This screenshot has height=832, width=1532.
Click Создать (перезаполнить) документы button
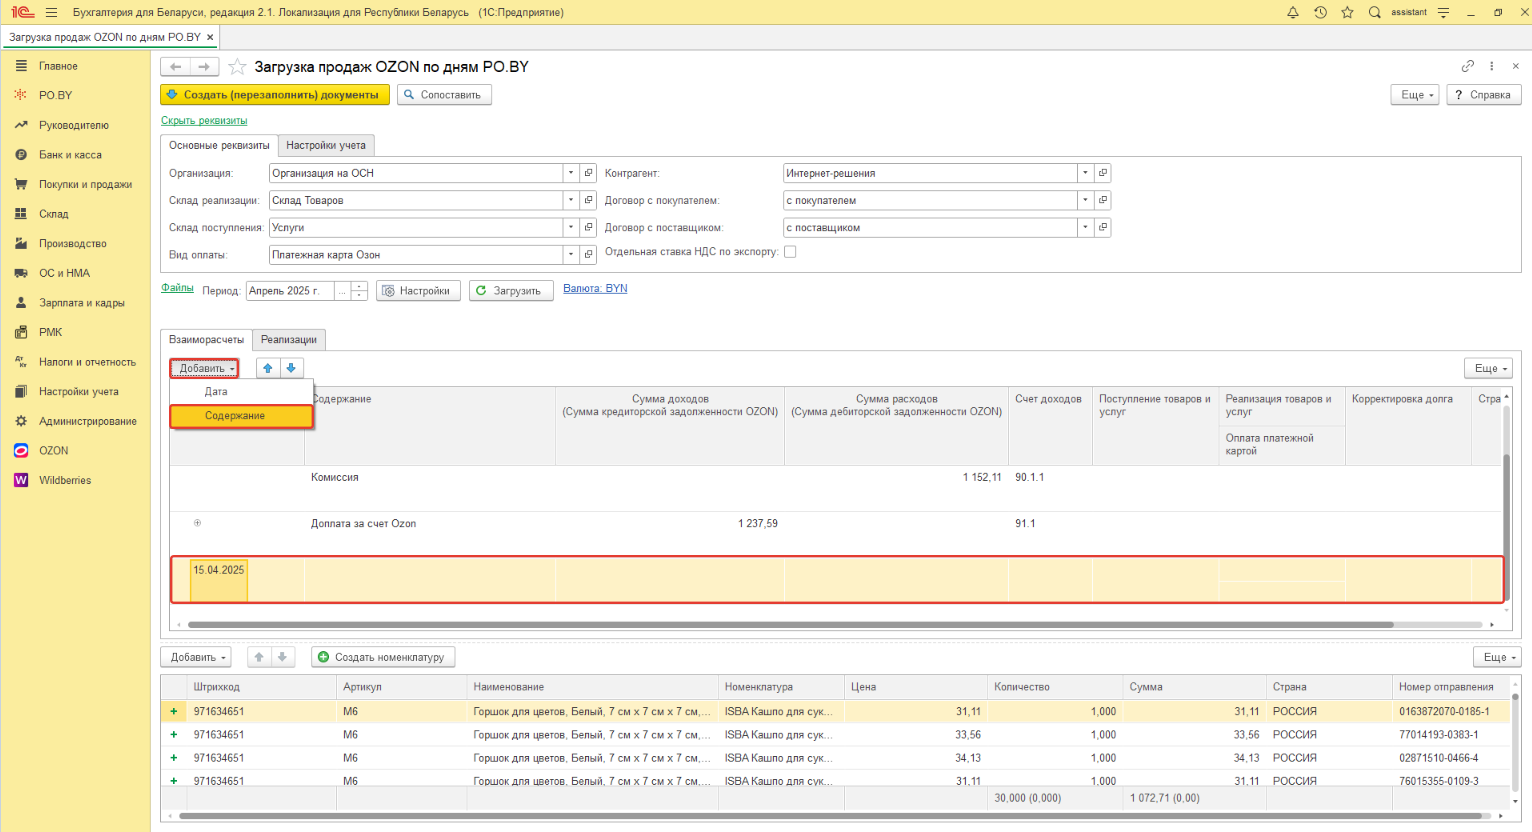click(x=275, y=95)
